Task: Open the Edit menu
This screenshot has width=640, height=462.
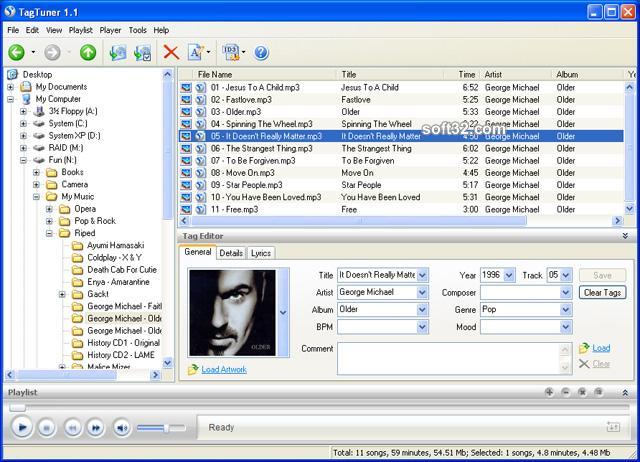Action: (x=32, y=30)
